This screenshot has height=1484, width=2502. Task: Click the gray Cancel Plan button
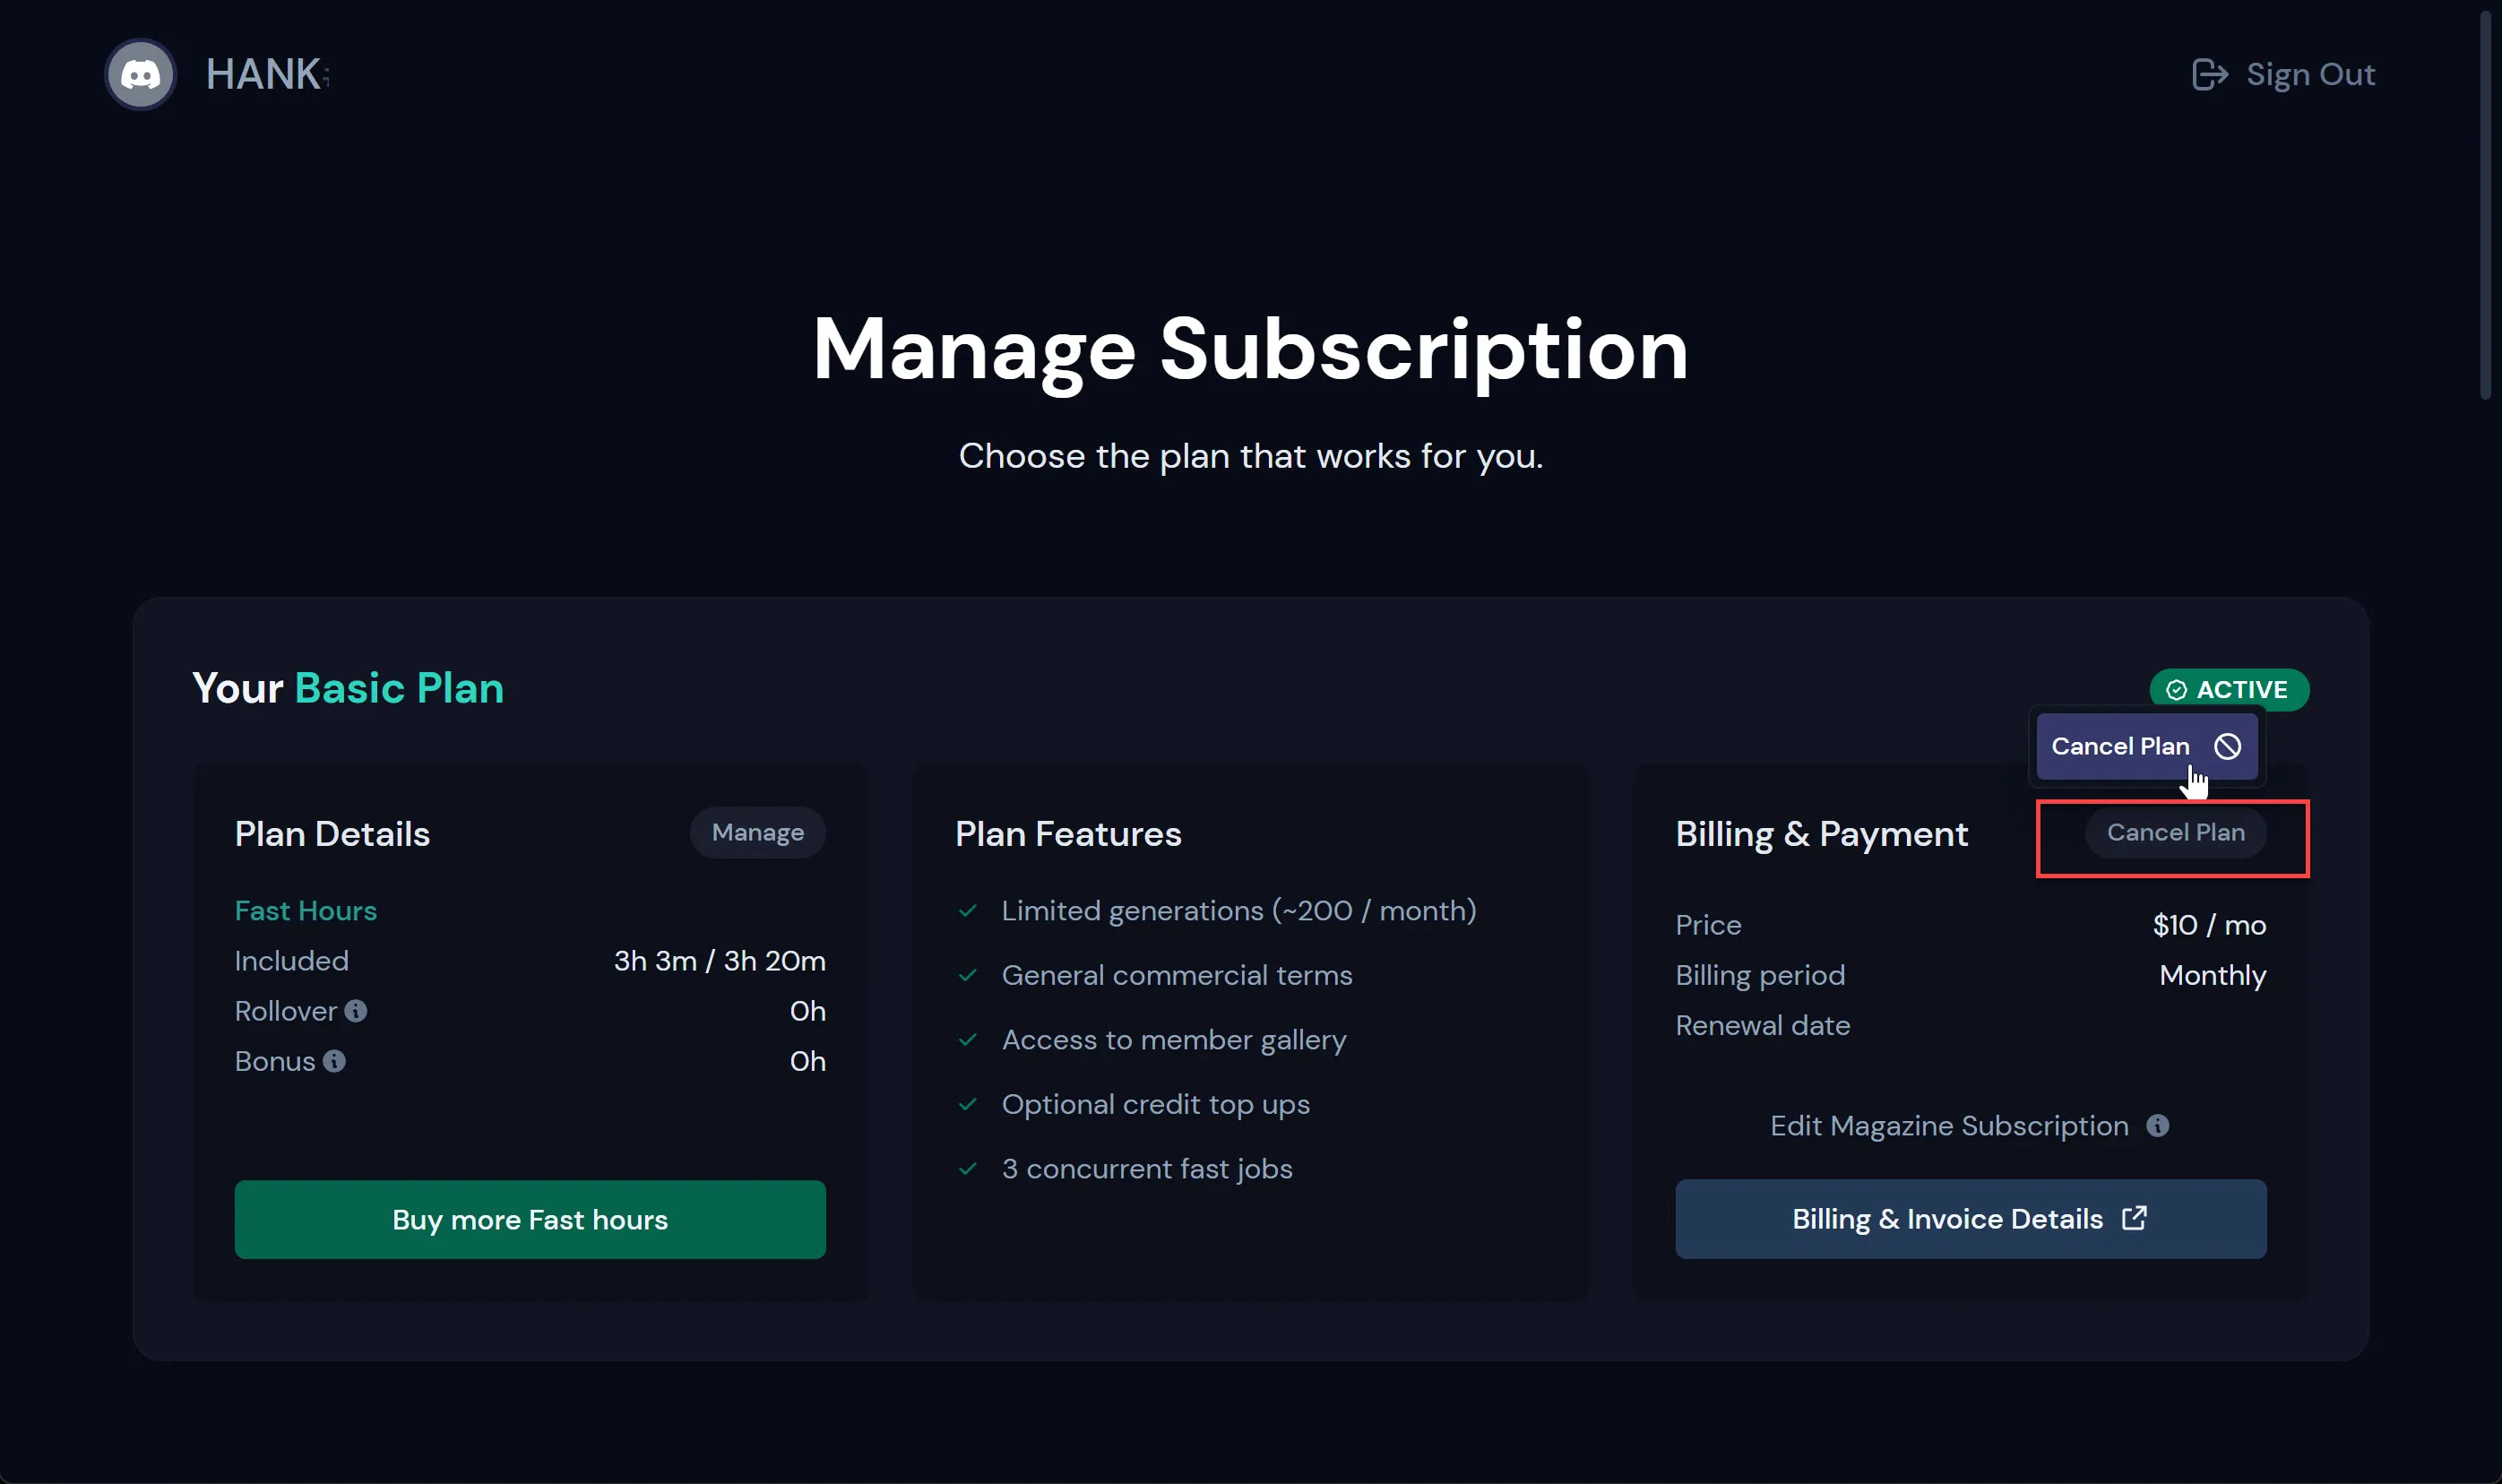click(x=2175, y=833)
